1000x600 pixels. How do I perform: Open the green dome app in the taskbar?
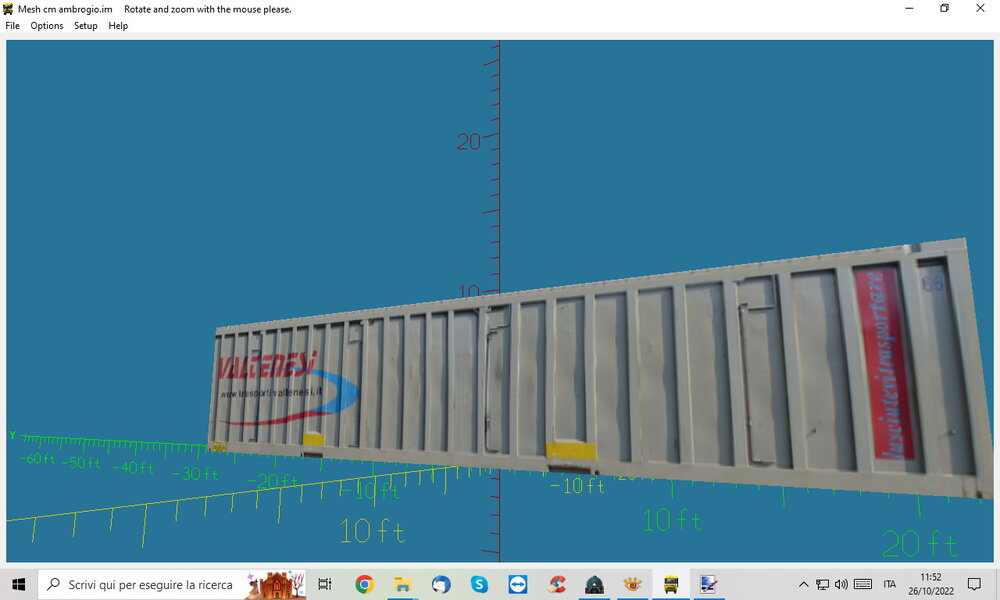point(594,584)
